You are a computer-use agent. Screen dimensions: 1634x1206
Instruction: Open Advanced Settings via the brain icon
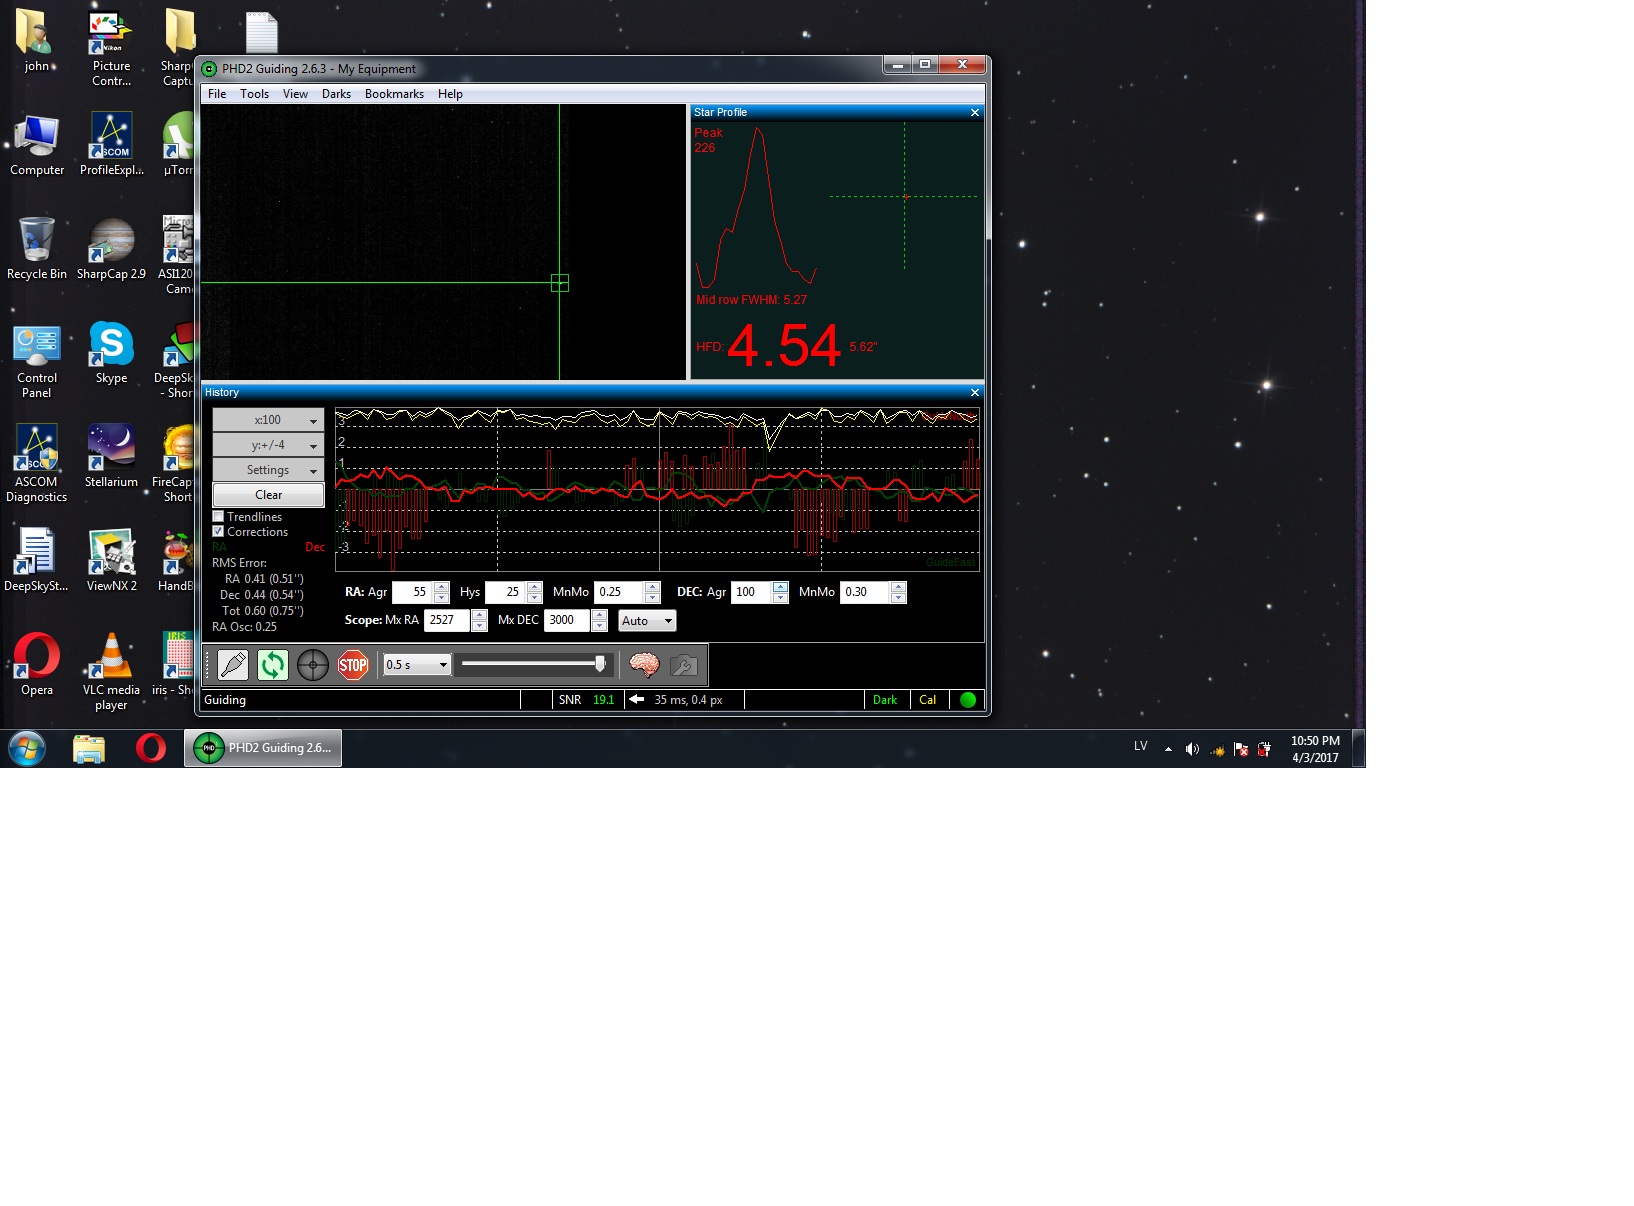644,665
